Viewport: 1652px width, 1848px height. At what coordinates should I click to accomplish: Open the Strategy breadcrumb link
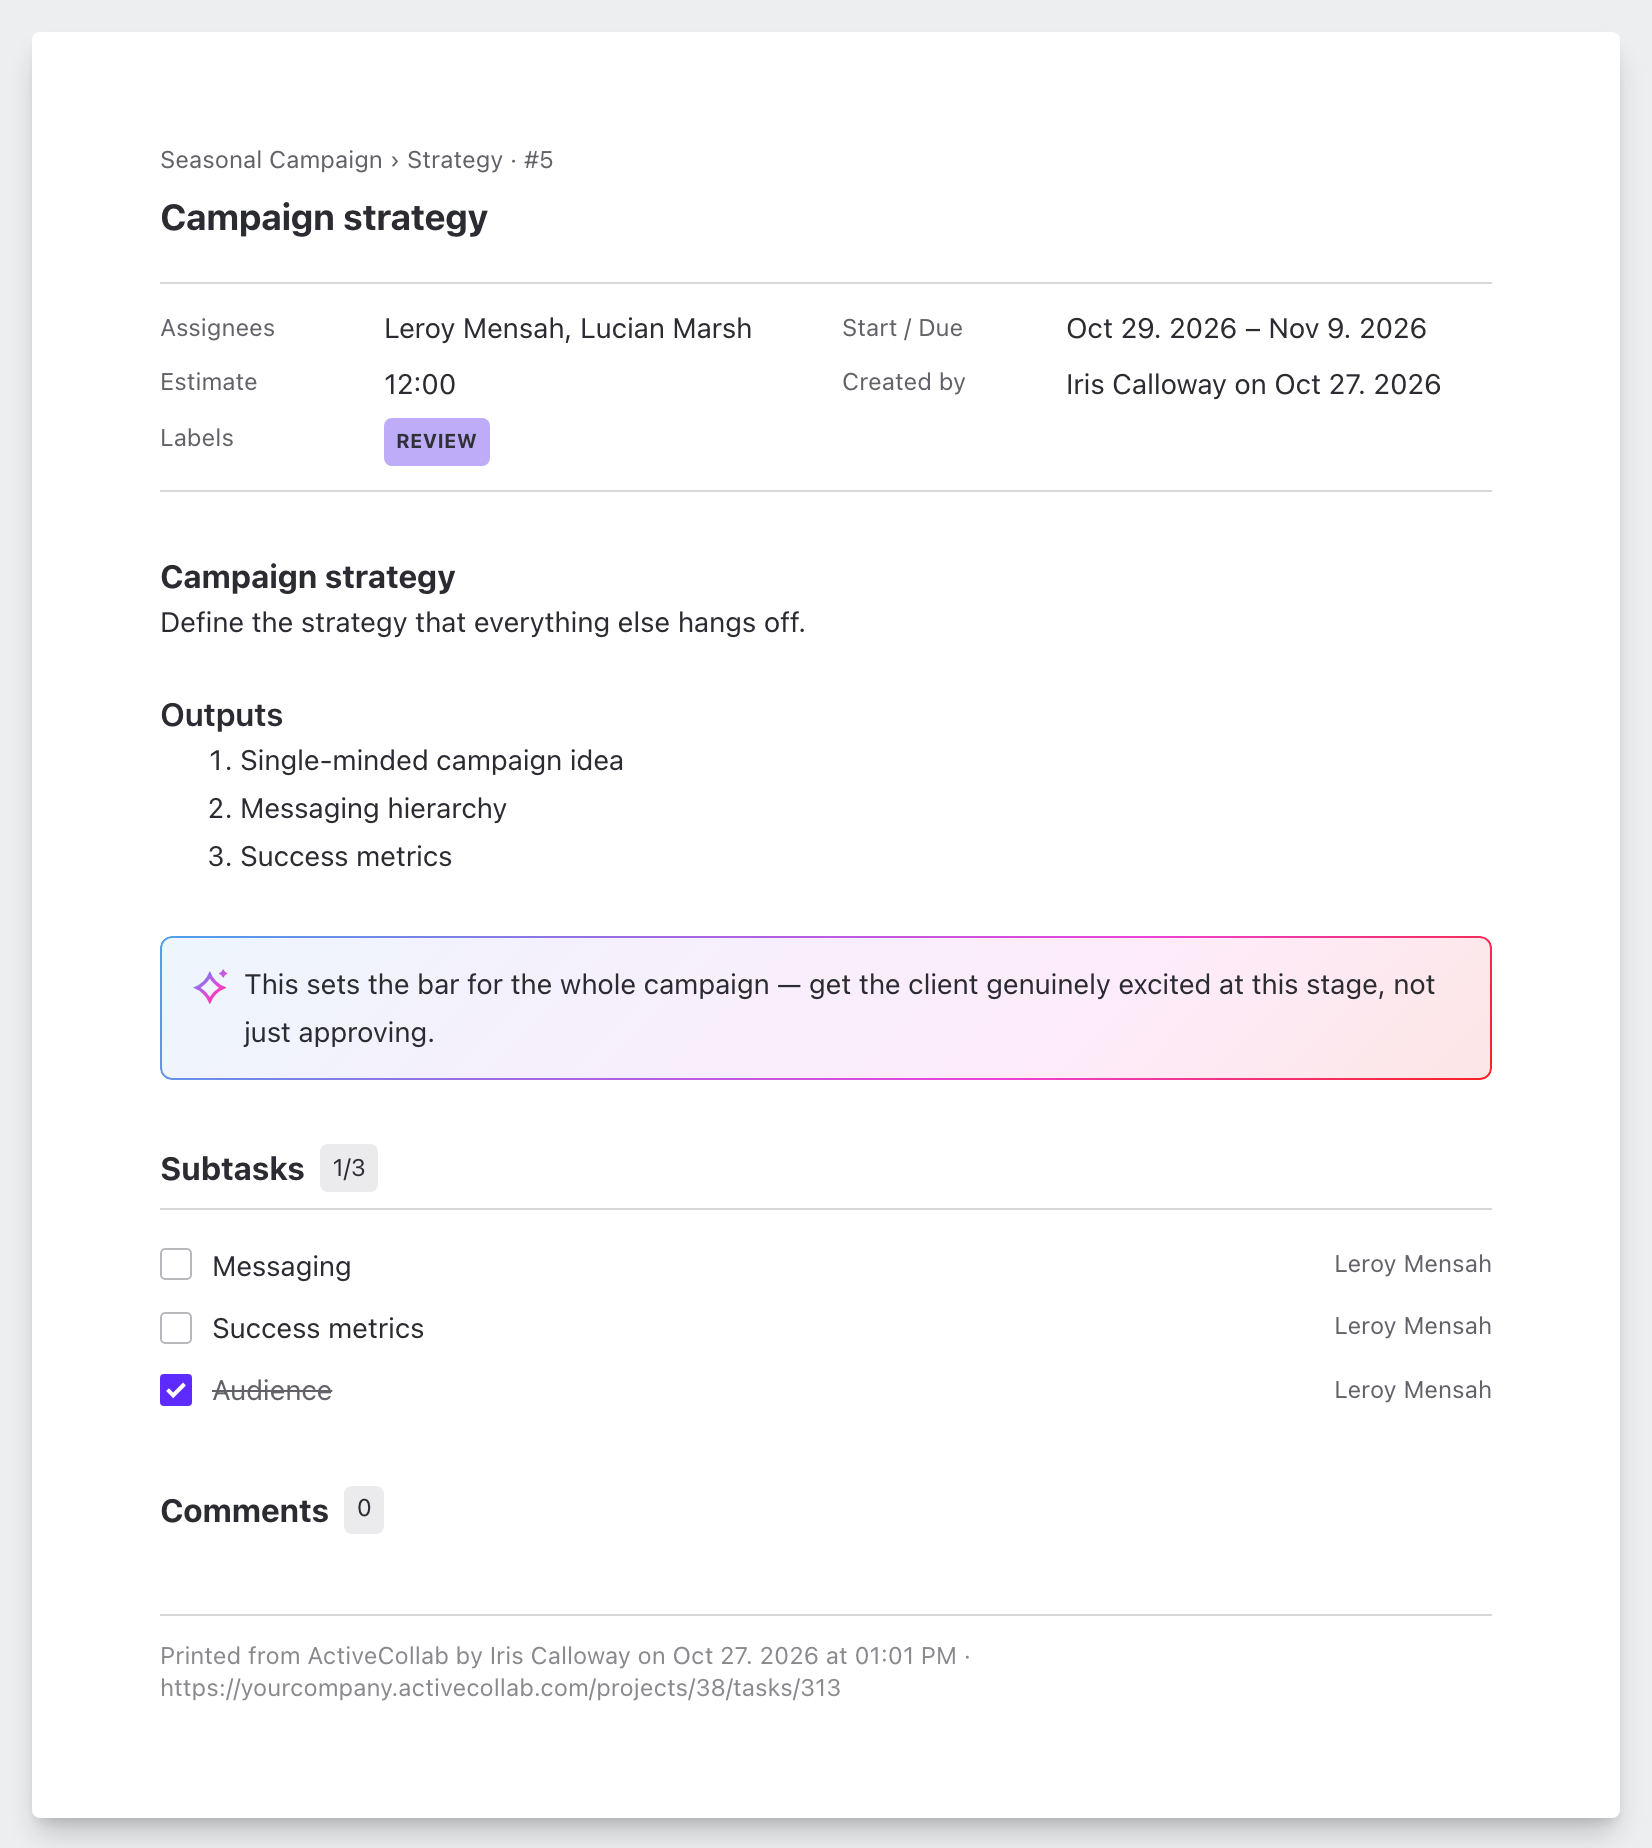coord(455,160)
